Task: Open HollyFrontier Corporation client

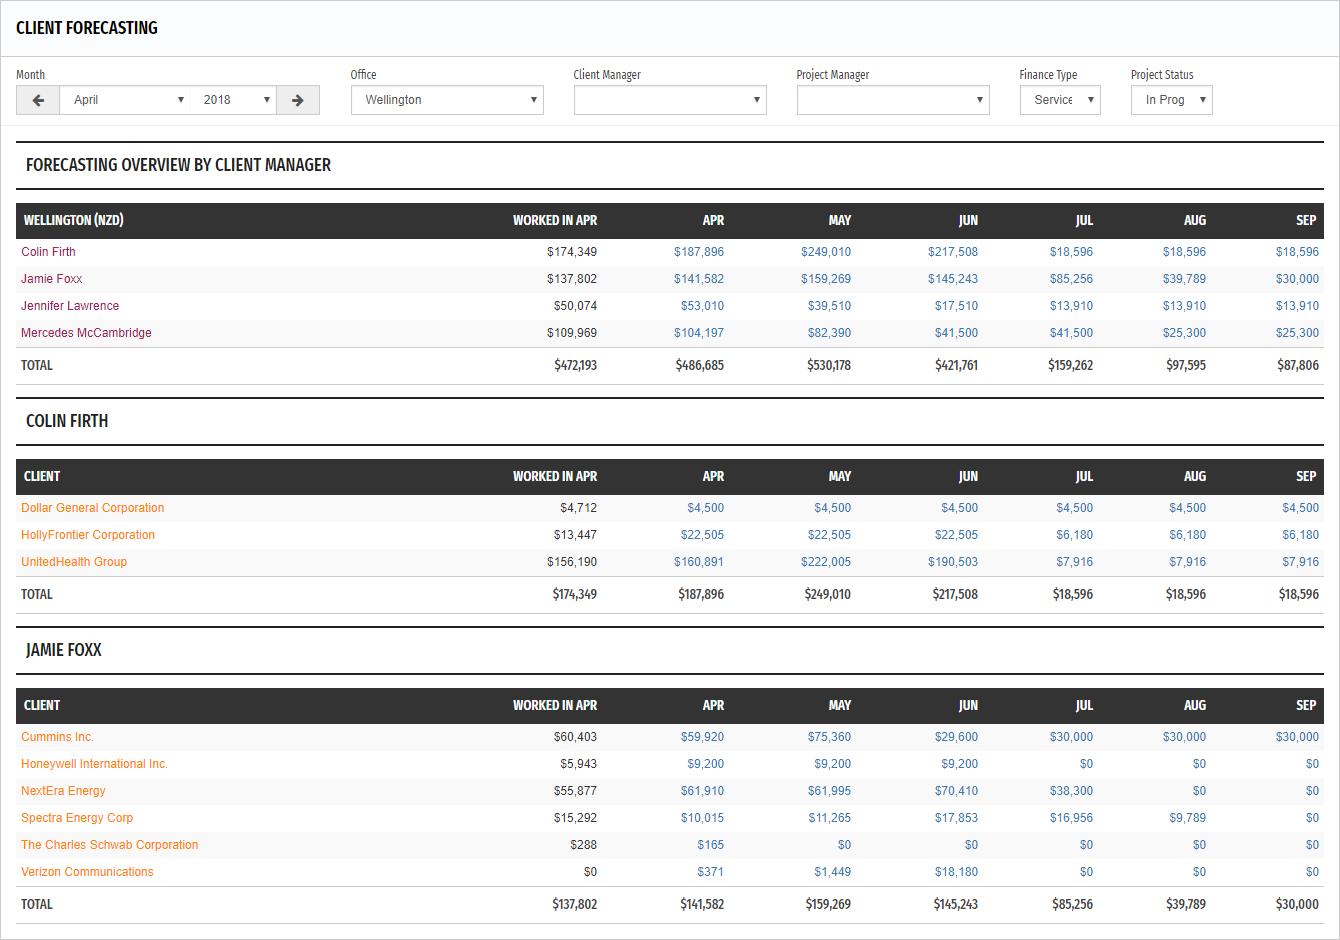Action: tap(88, 535)
